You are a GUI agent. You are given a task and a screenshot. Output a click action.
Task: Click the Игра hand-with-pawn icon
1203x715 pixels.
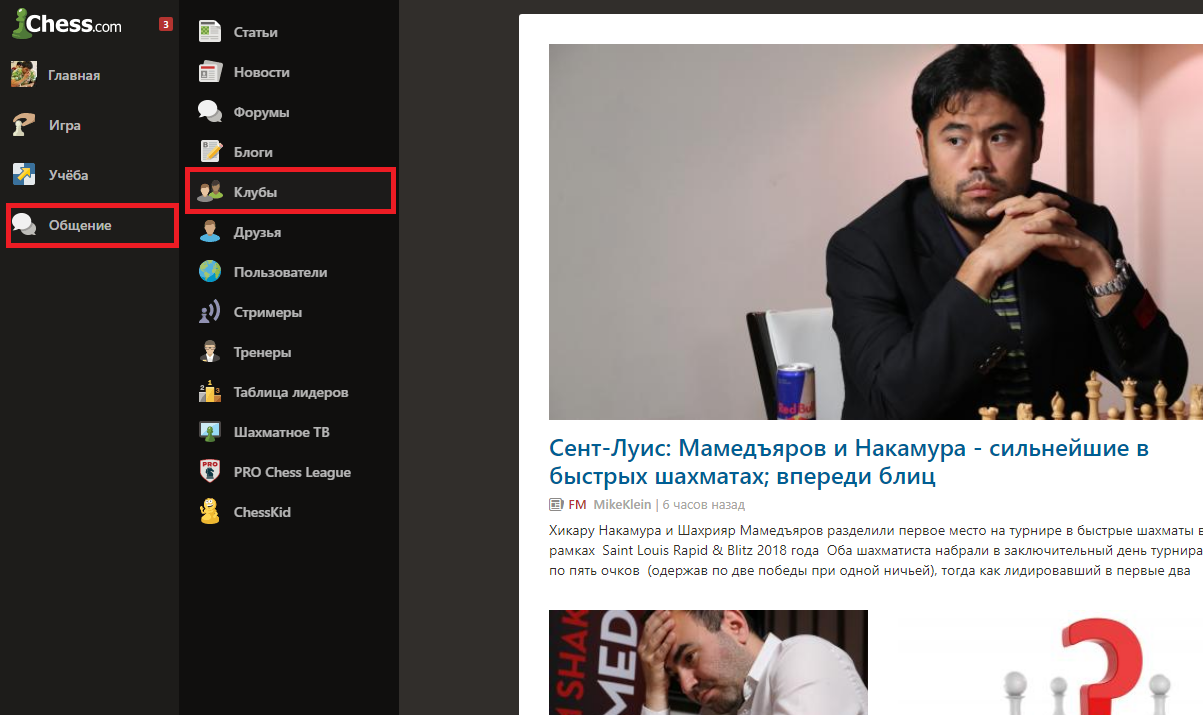pyautogui.click(x=24, y=125)
